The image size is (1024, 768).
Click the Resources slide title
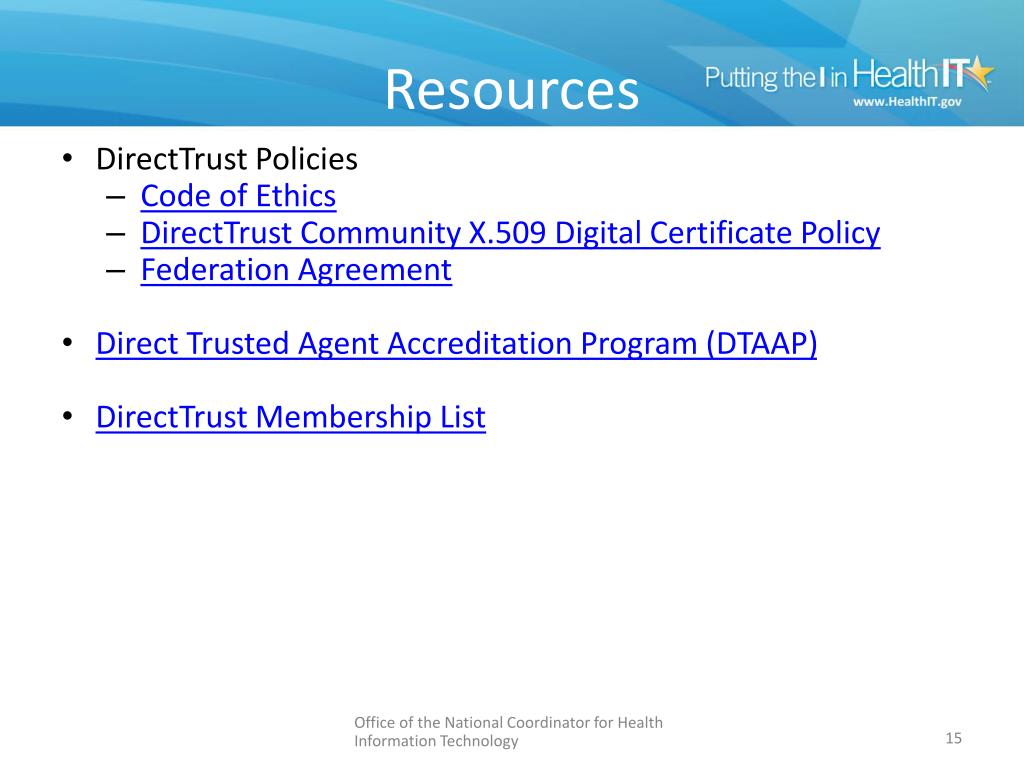511,89
